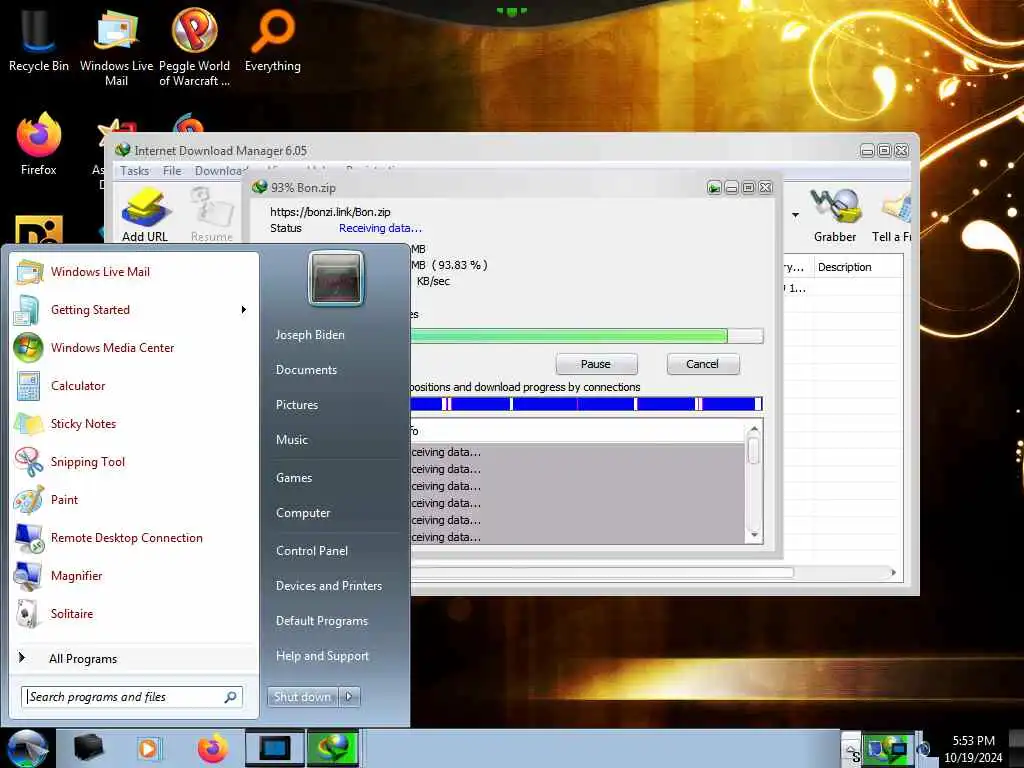1024x768 pixels.
Task: Click the Start orb on taskbar
Action: (27, 748)
